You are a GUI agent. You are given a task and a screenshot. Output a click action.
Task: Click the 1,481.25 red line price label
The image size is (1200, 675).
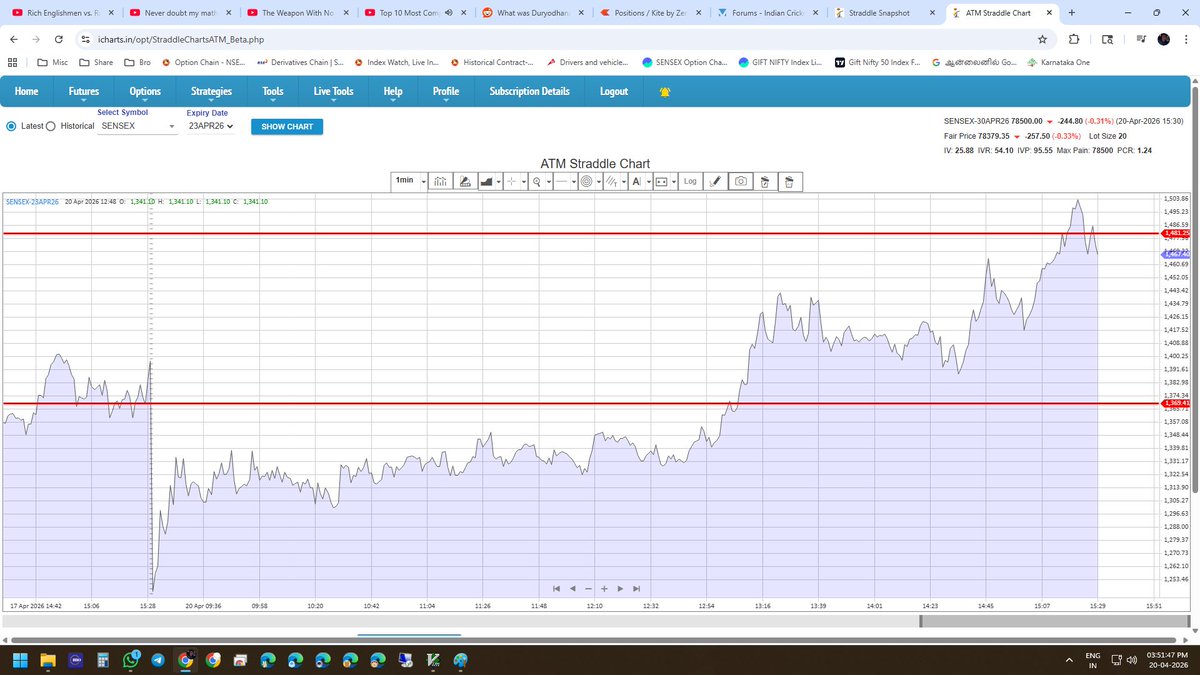[x=1176, y=233]
